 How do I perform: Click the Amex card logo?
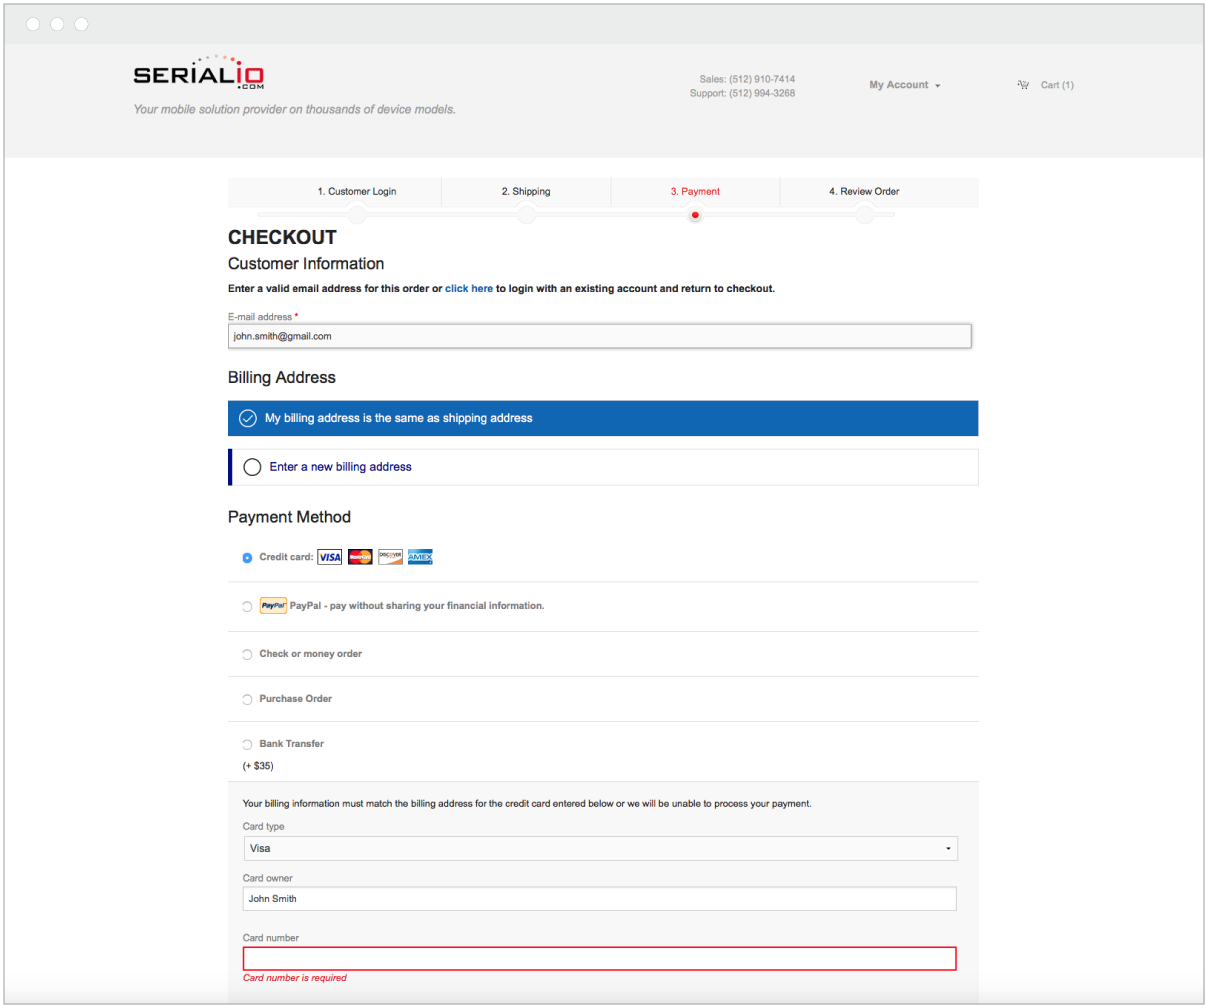tap(420, 557)
